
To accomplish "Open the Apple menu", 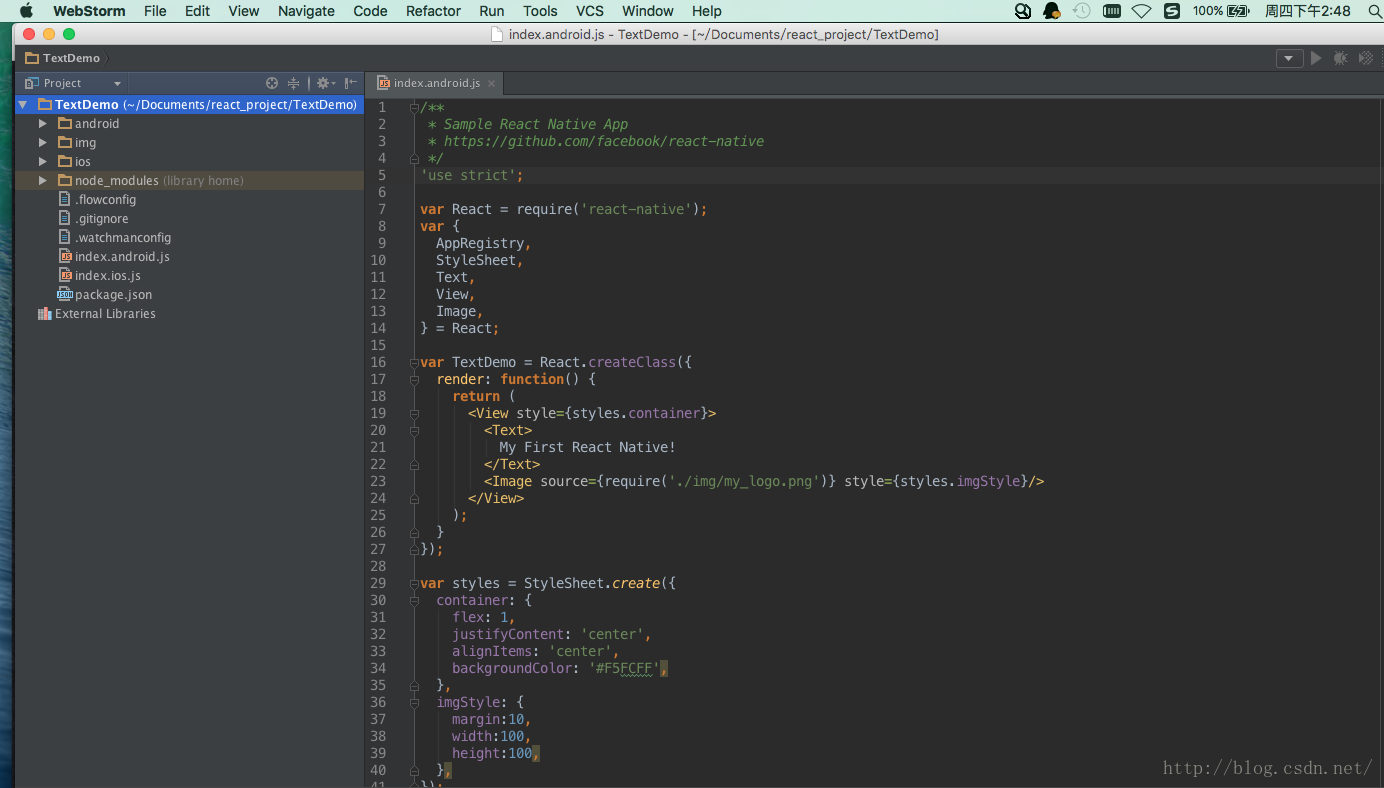I will (x=26, y=11).
